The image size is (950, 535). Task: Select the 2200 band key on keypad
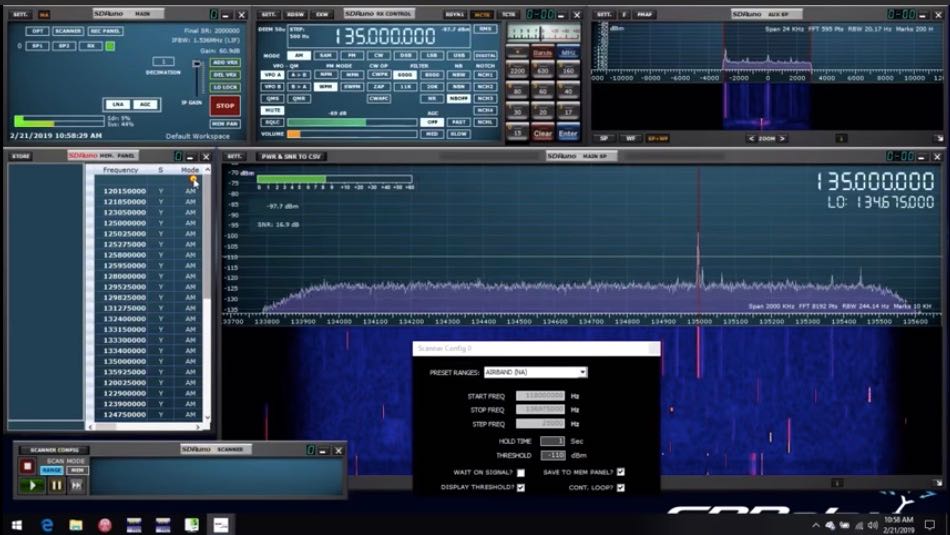point(517,71)
